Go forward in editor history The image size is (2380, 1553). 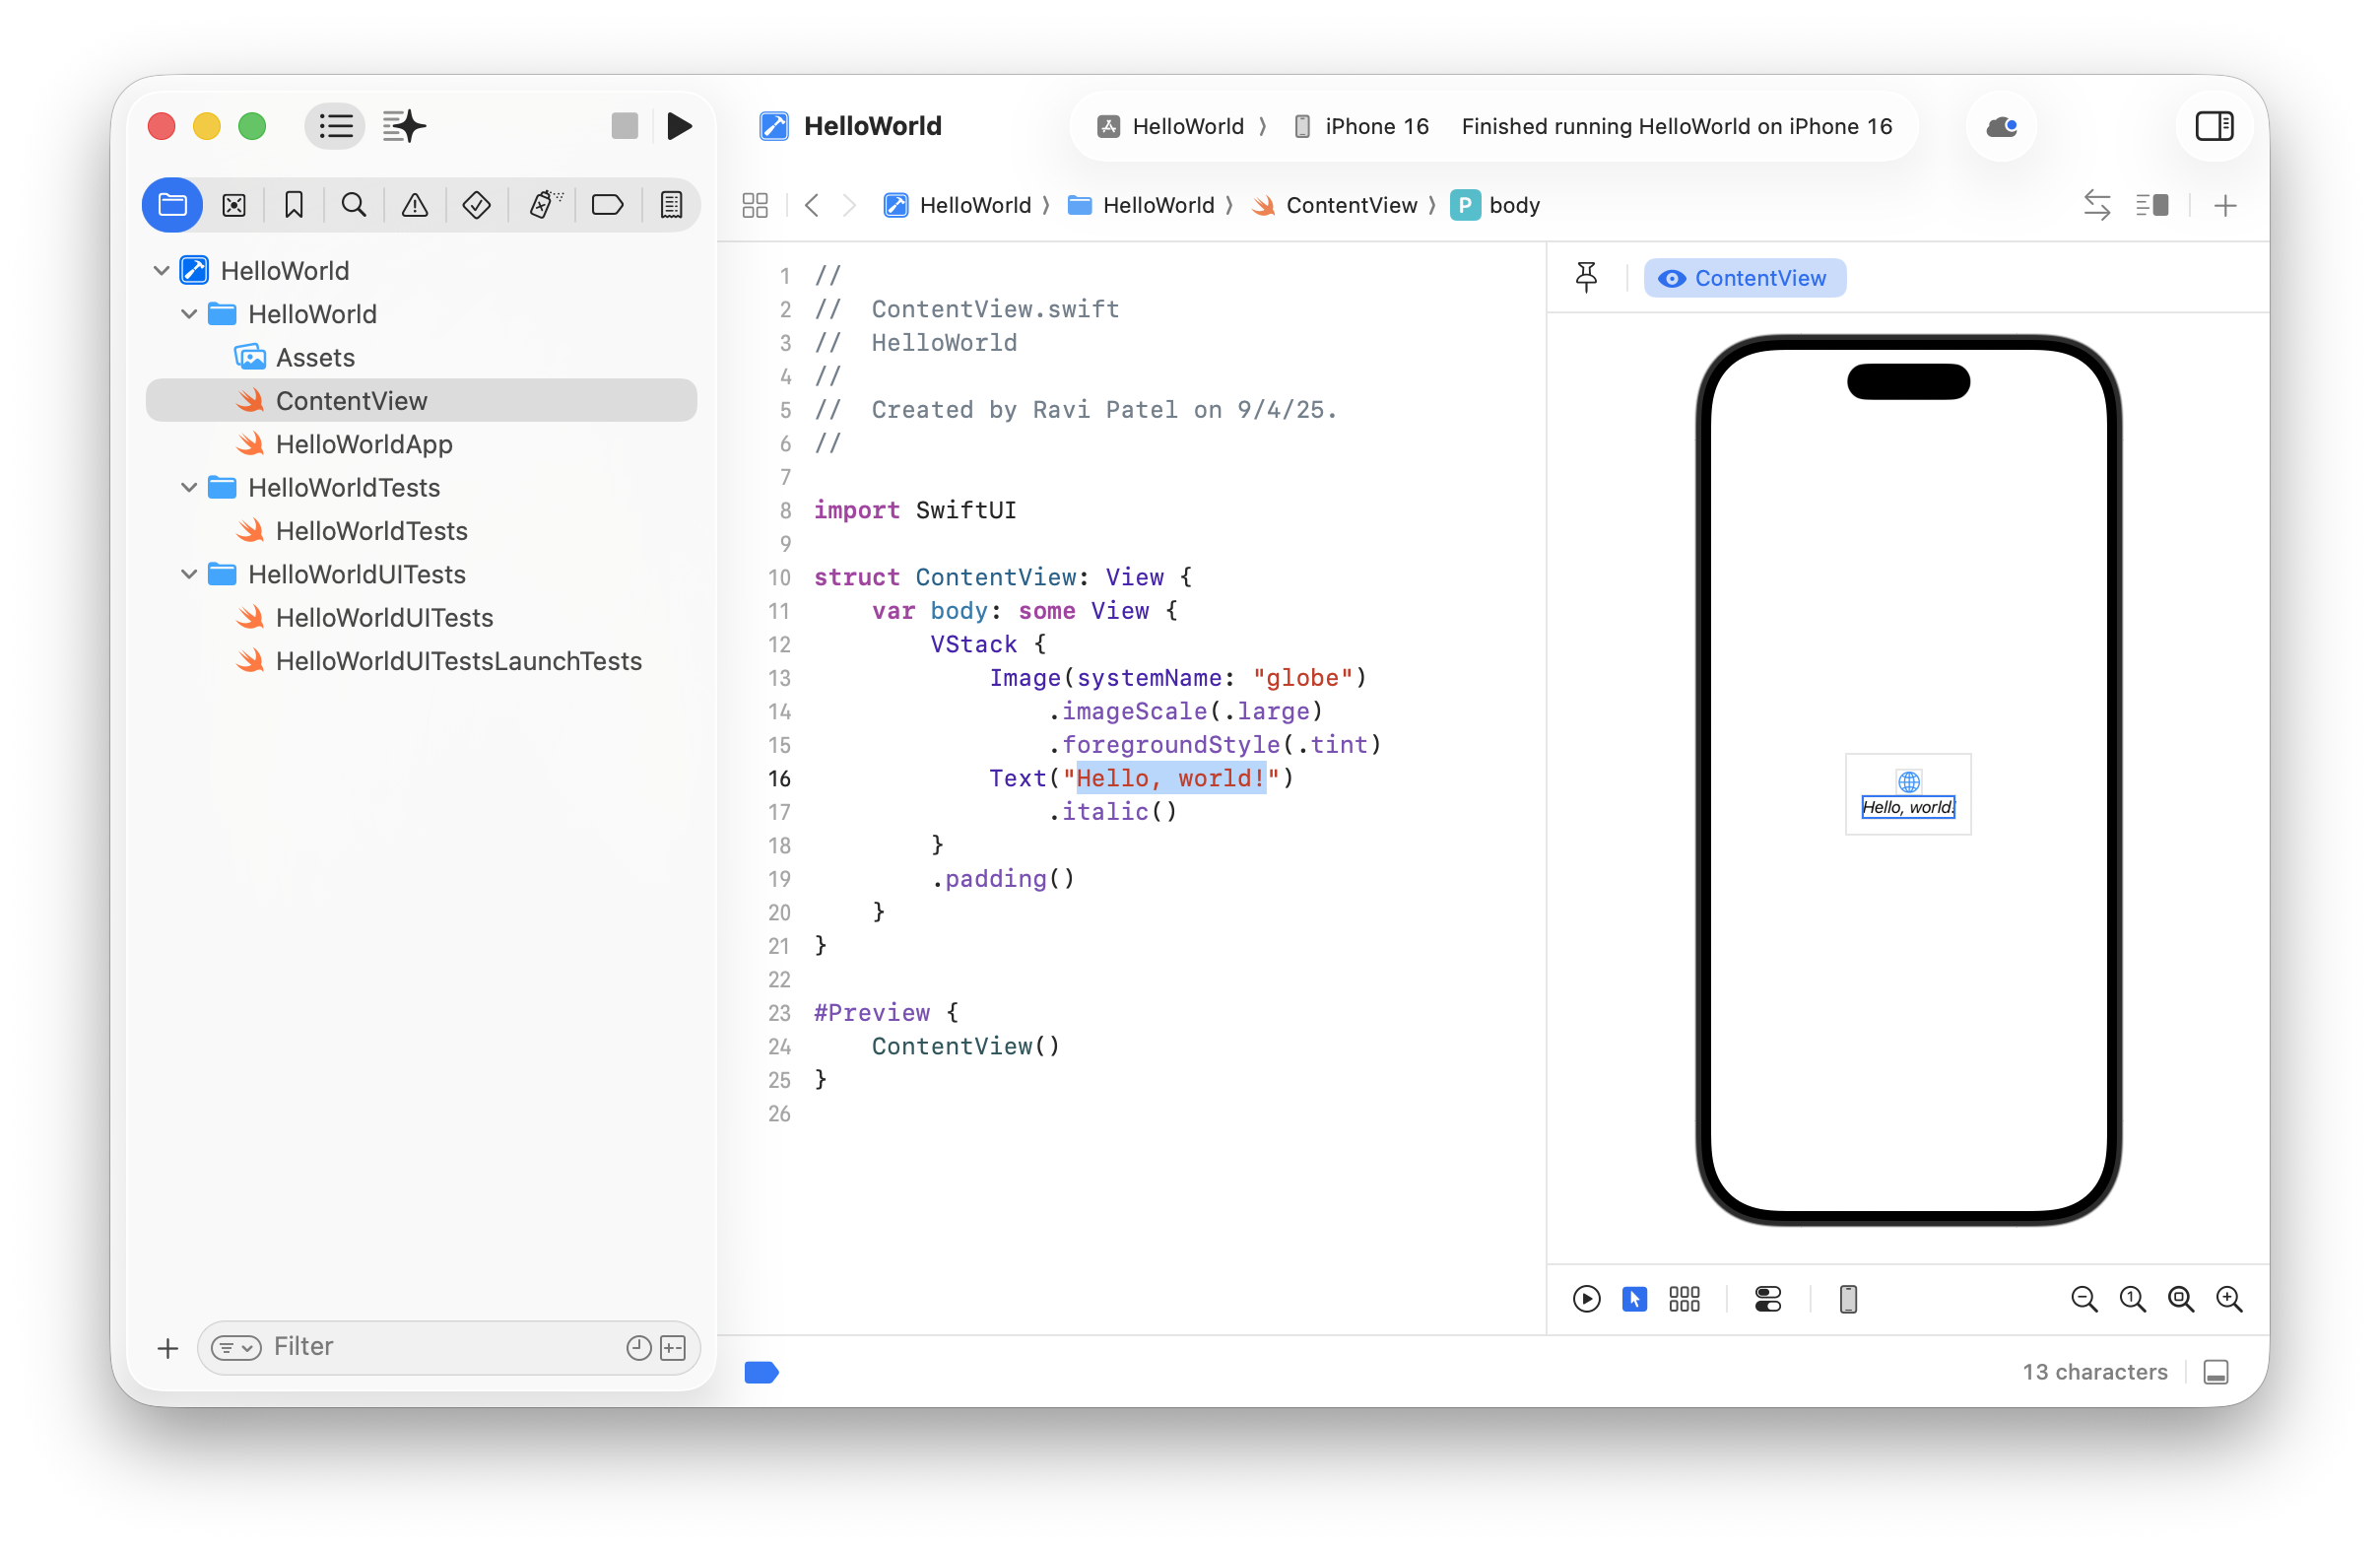(849, 205)
